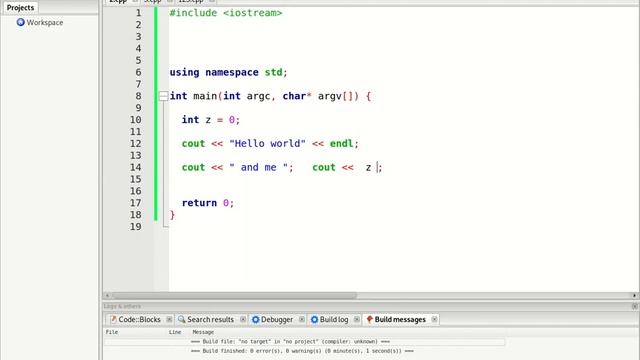Click the 'int z = 0;' declaration

[x=211, y=120]
